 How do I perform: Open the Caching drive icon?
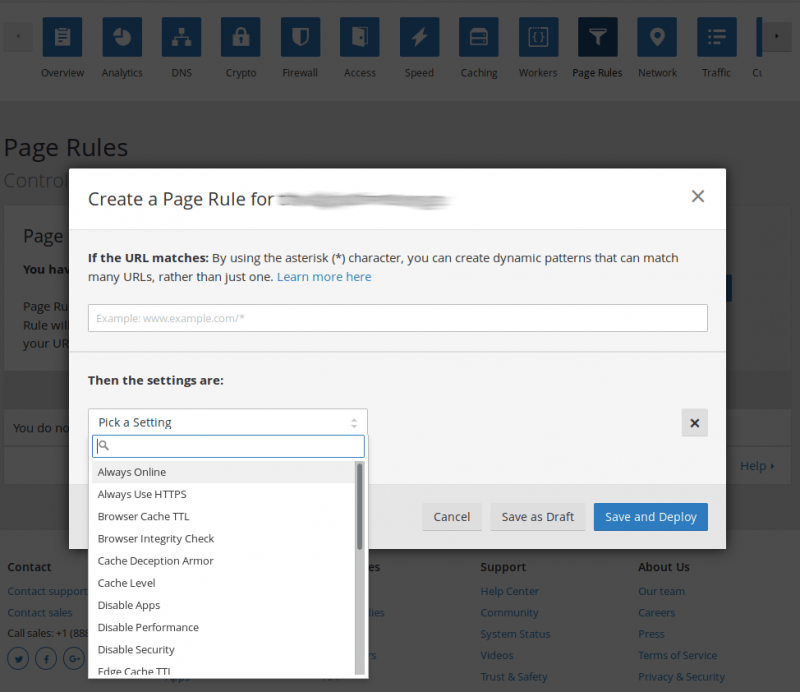click(x=479, y=37)
